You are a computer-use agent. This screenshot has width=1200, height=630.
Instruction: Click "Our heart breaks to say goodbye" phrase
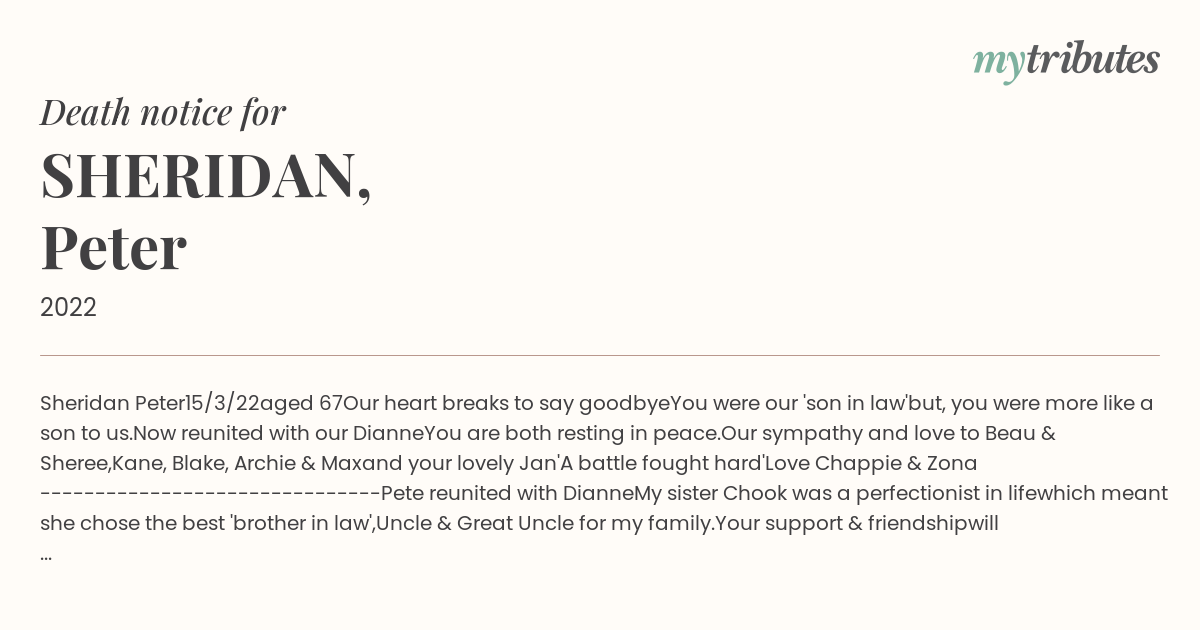tap(506, 404)
